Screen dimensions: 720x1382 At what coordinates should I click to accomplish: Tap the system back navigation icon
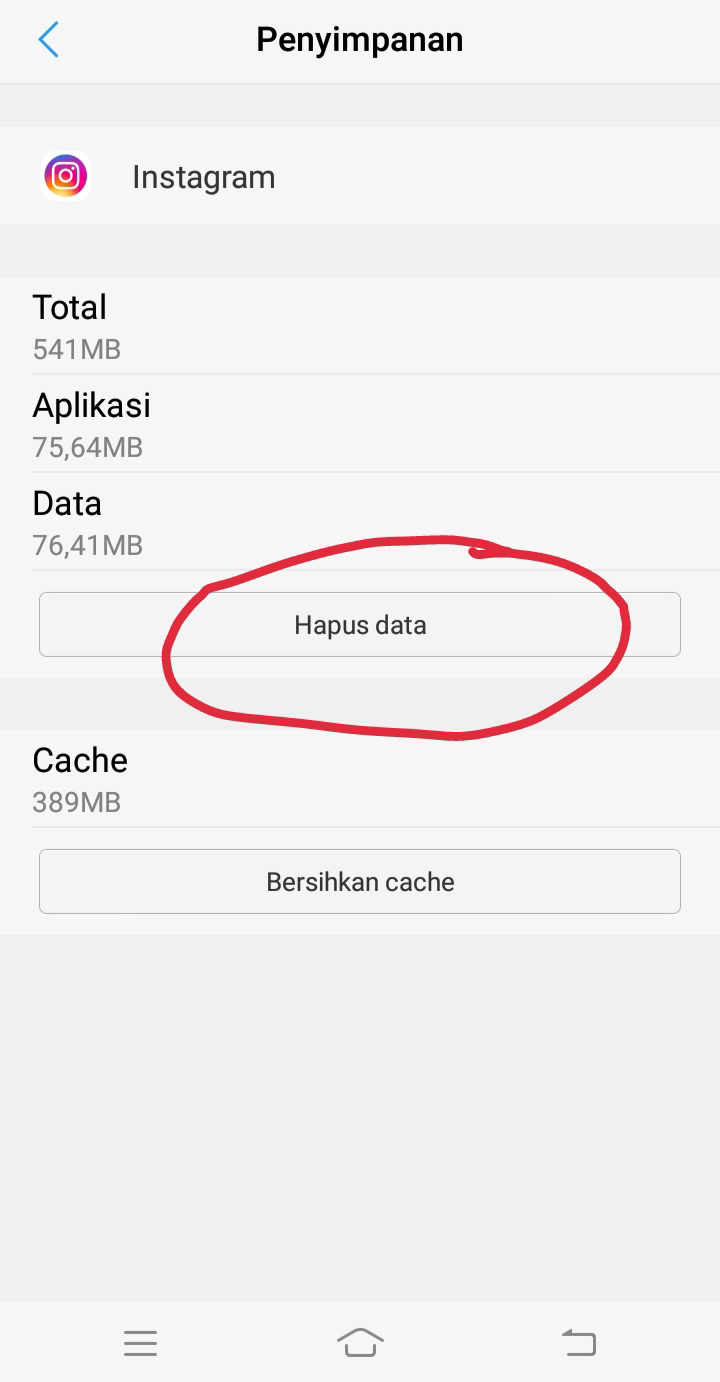click(x=579, y=1343)
